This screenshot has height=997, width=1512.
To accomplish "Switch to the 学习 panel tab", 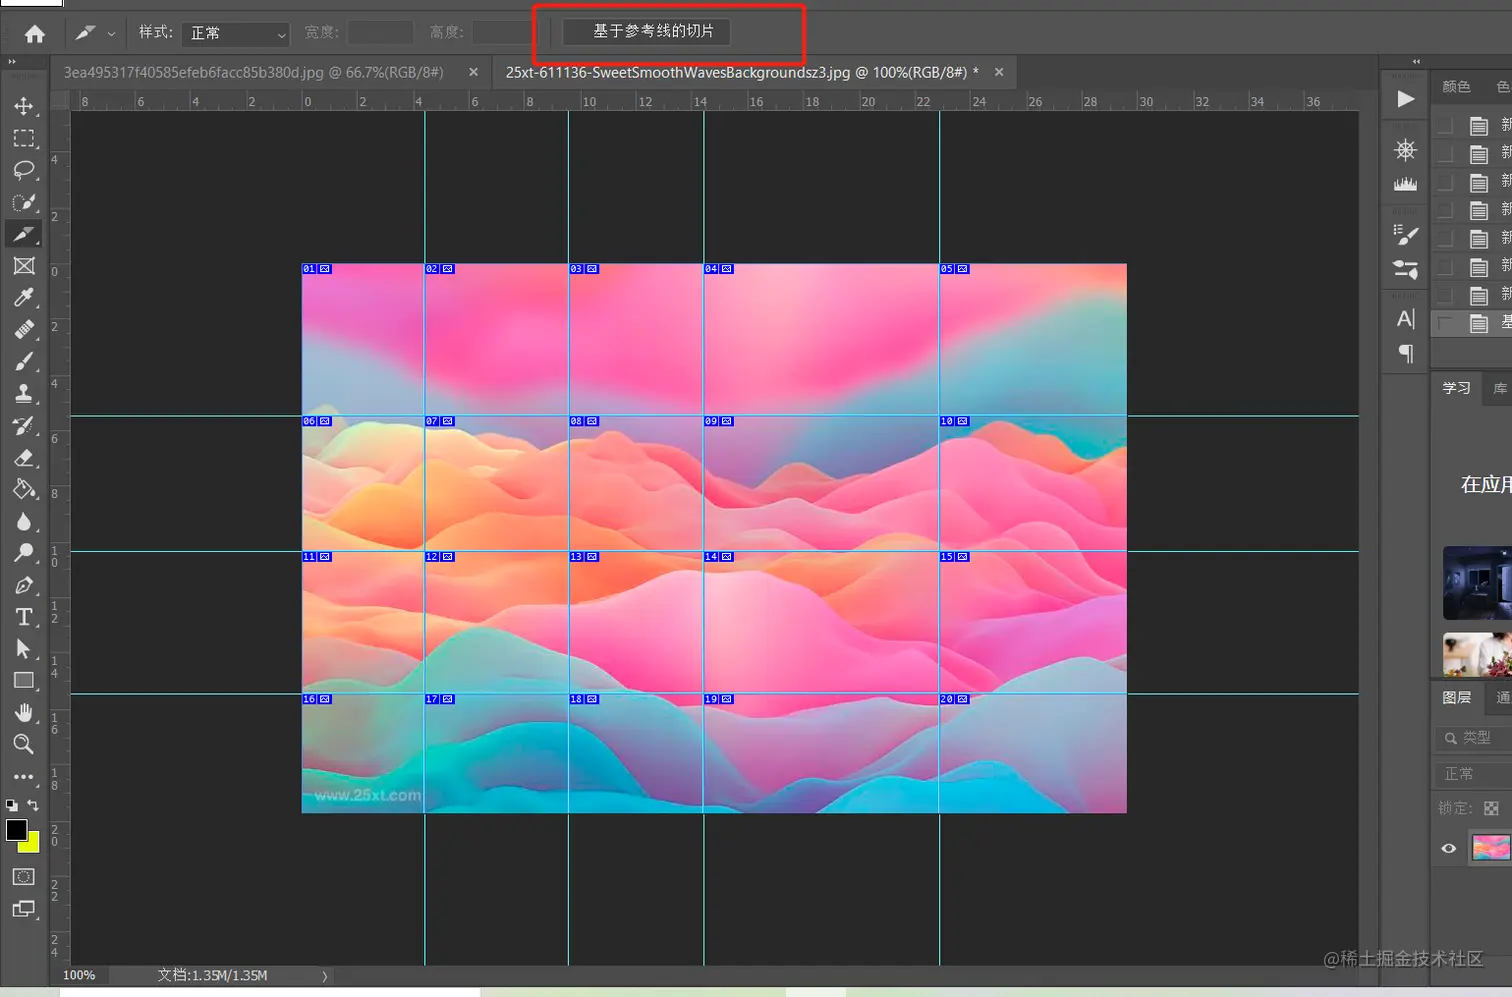I will 1456,388.
